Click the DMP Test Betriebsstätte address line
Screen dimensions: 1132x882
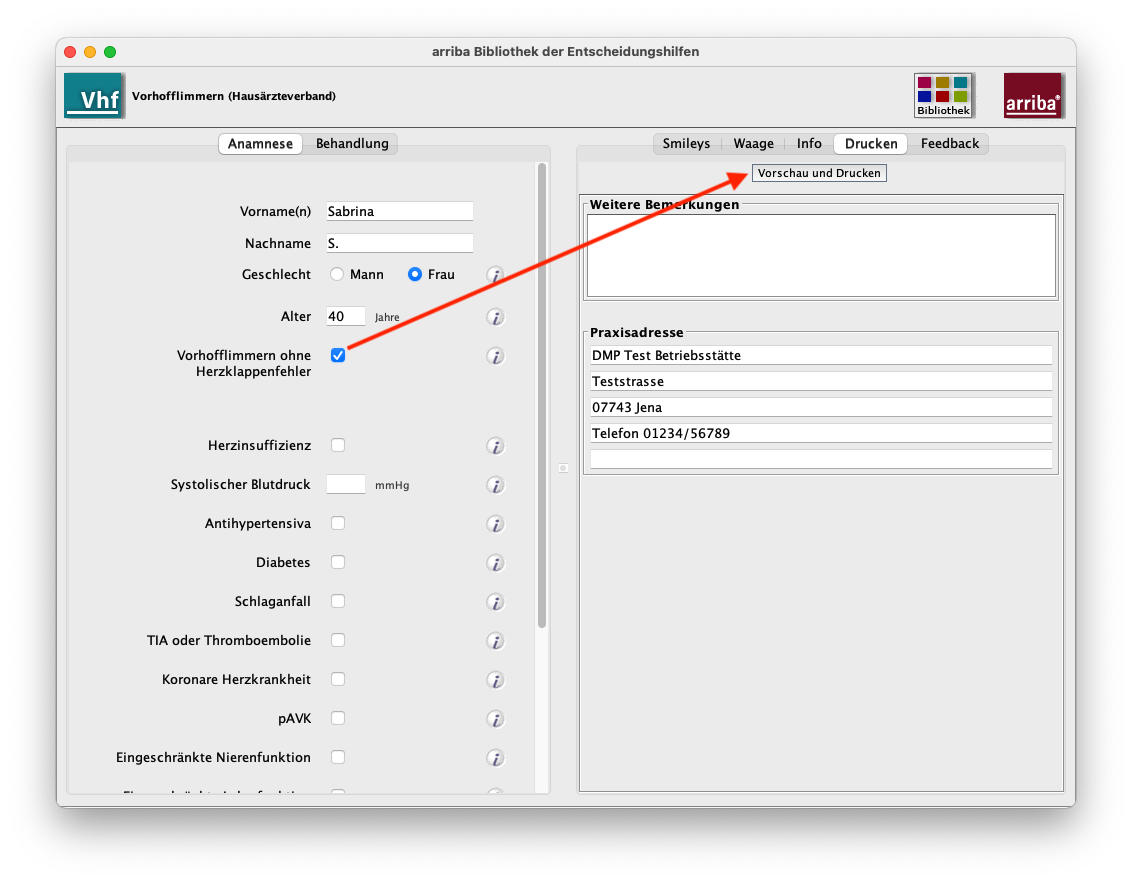pyautogui.click(x=822, y=355)
